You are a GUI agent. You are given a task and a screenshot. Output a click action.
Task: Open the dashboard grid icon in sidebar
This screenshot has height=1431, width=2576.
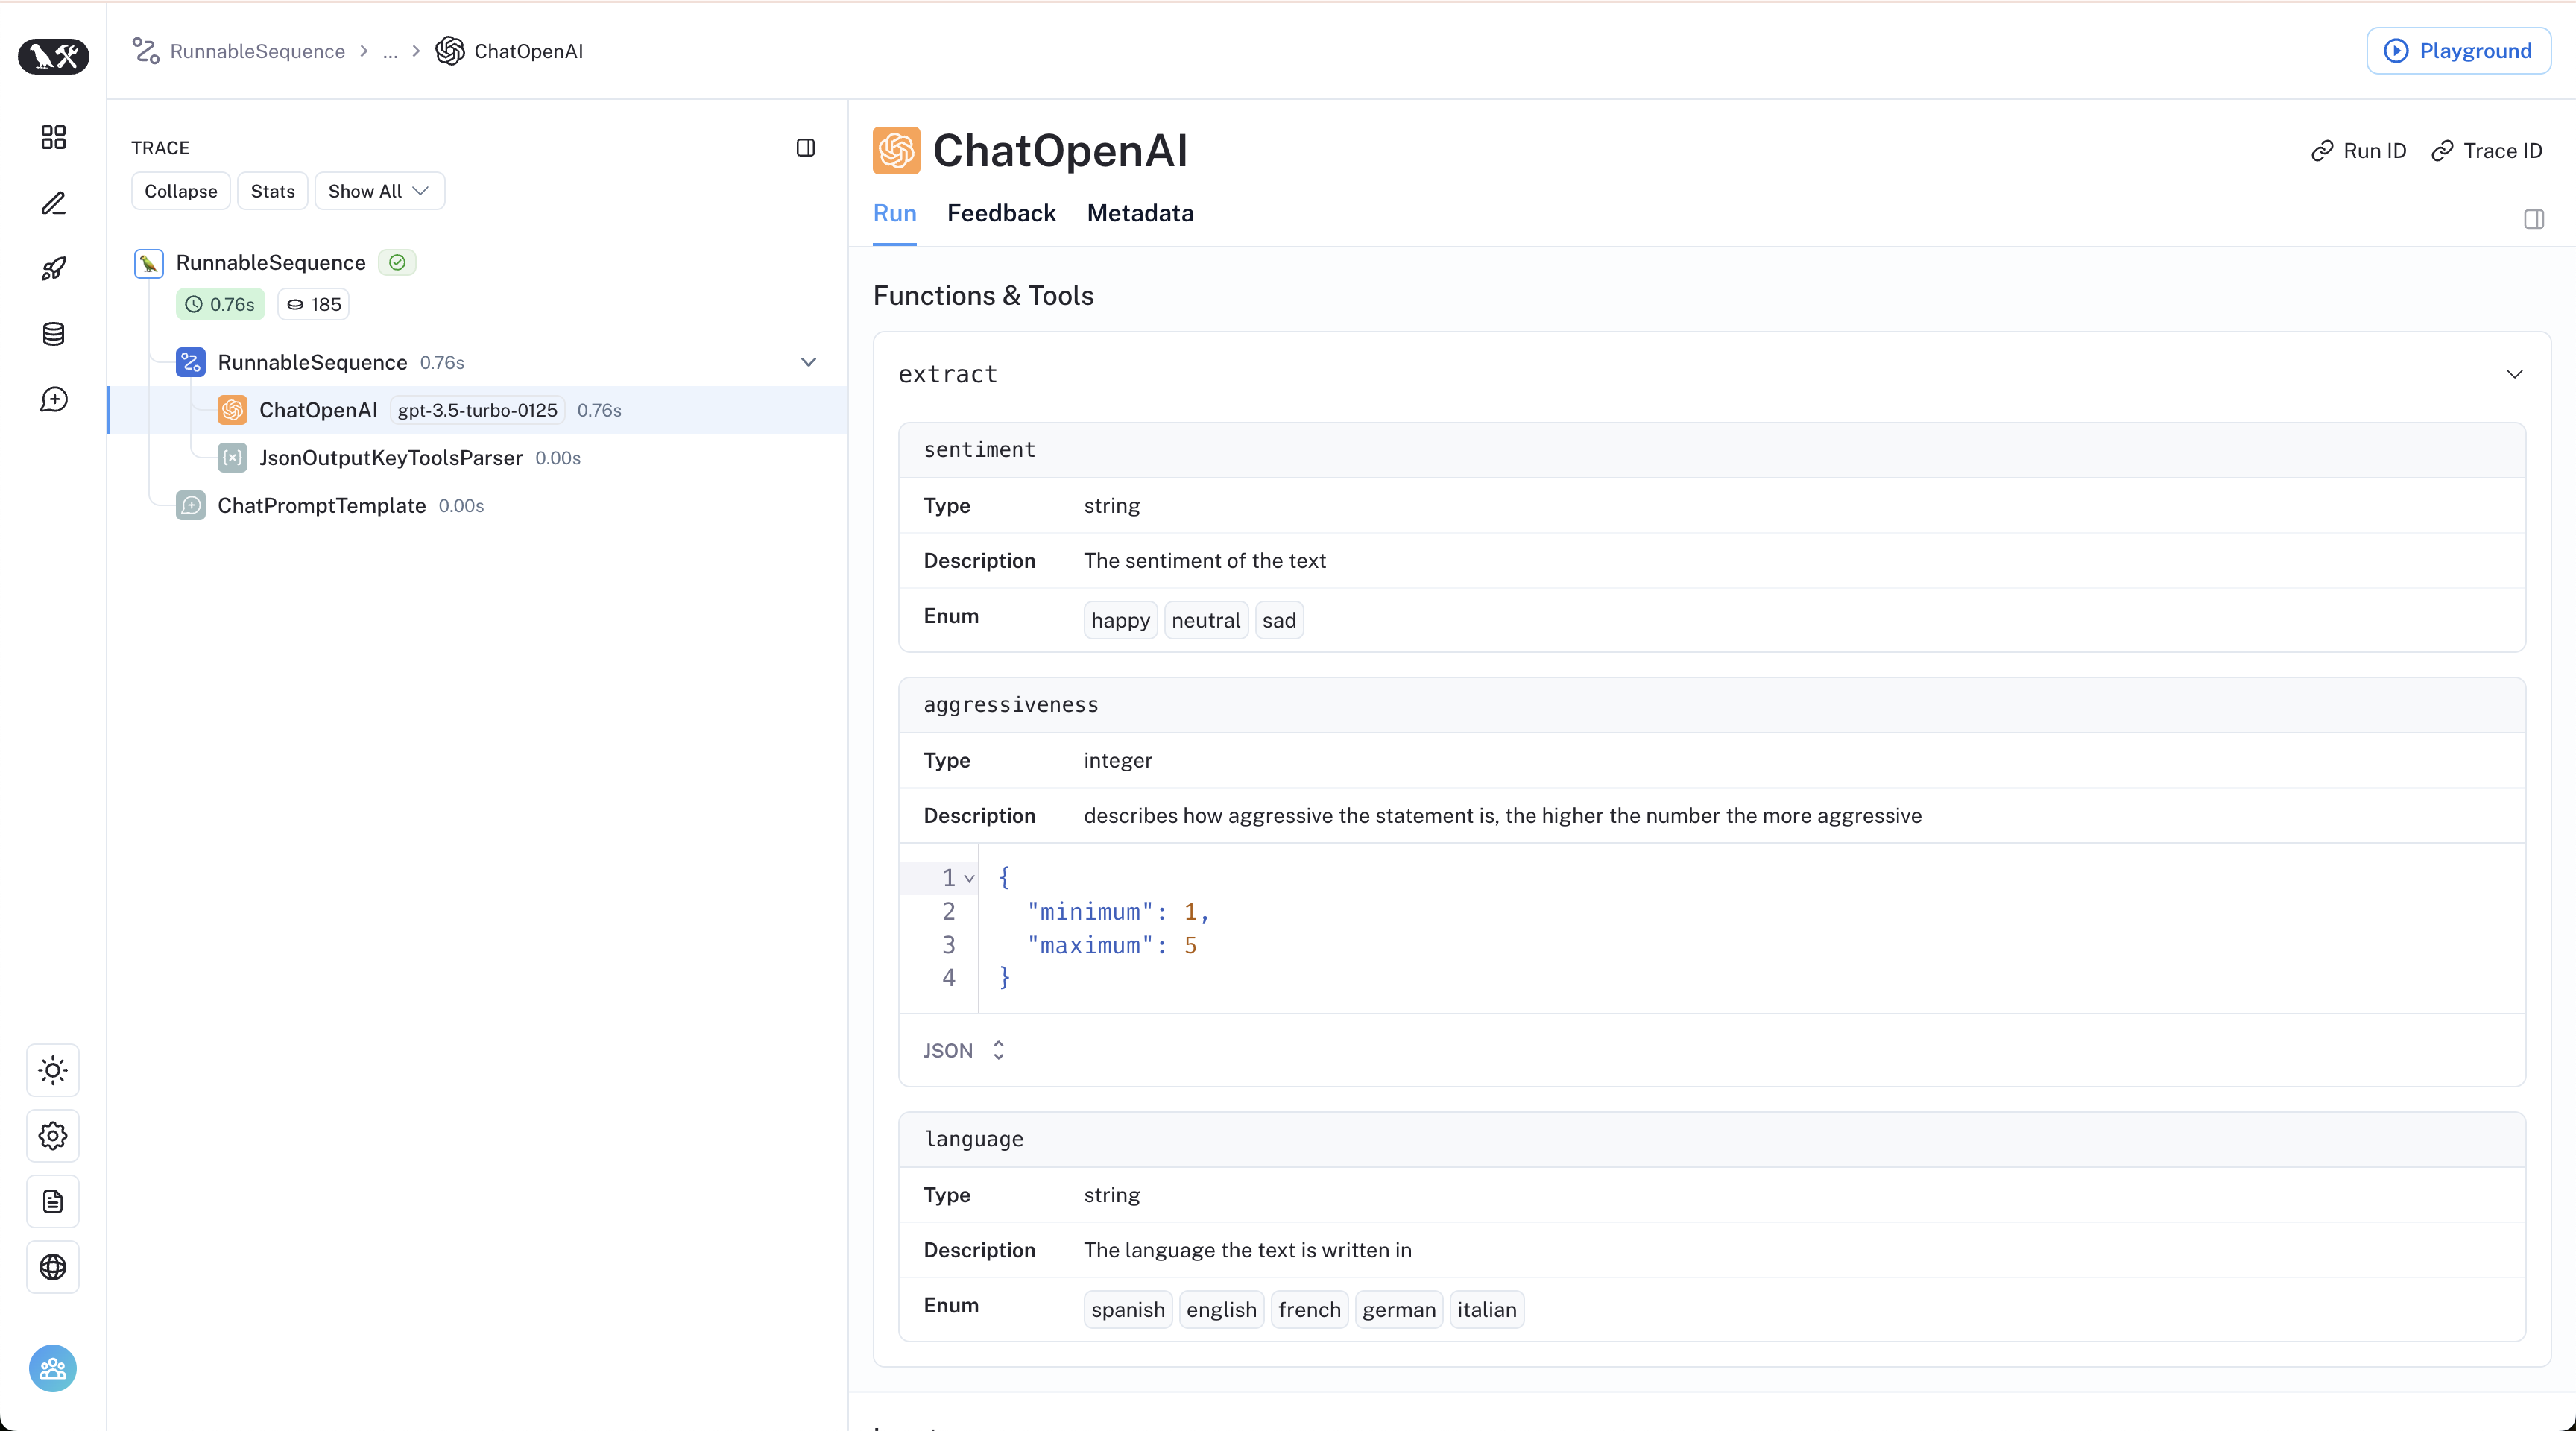(53, 137)
